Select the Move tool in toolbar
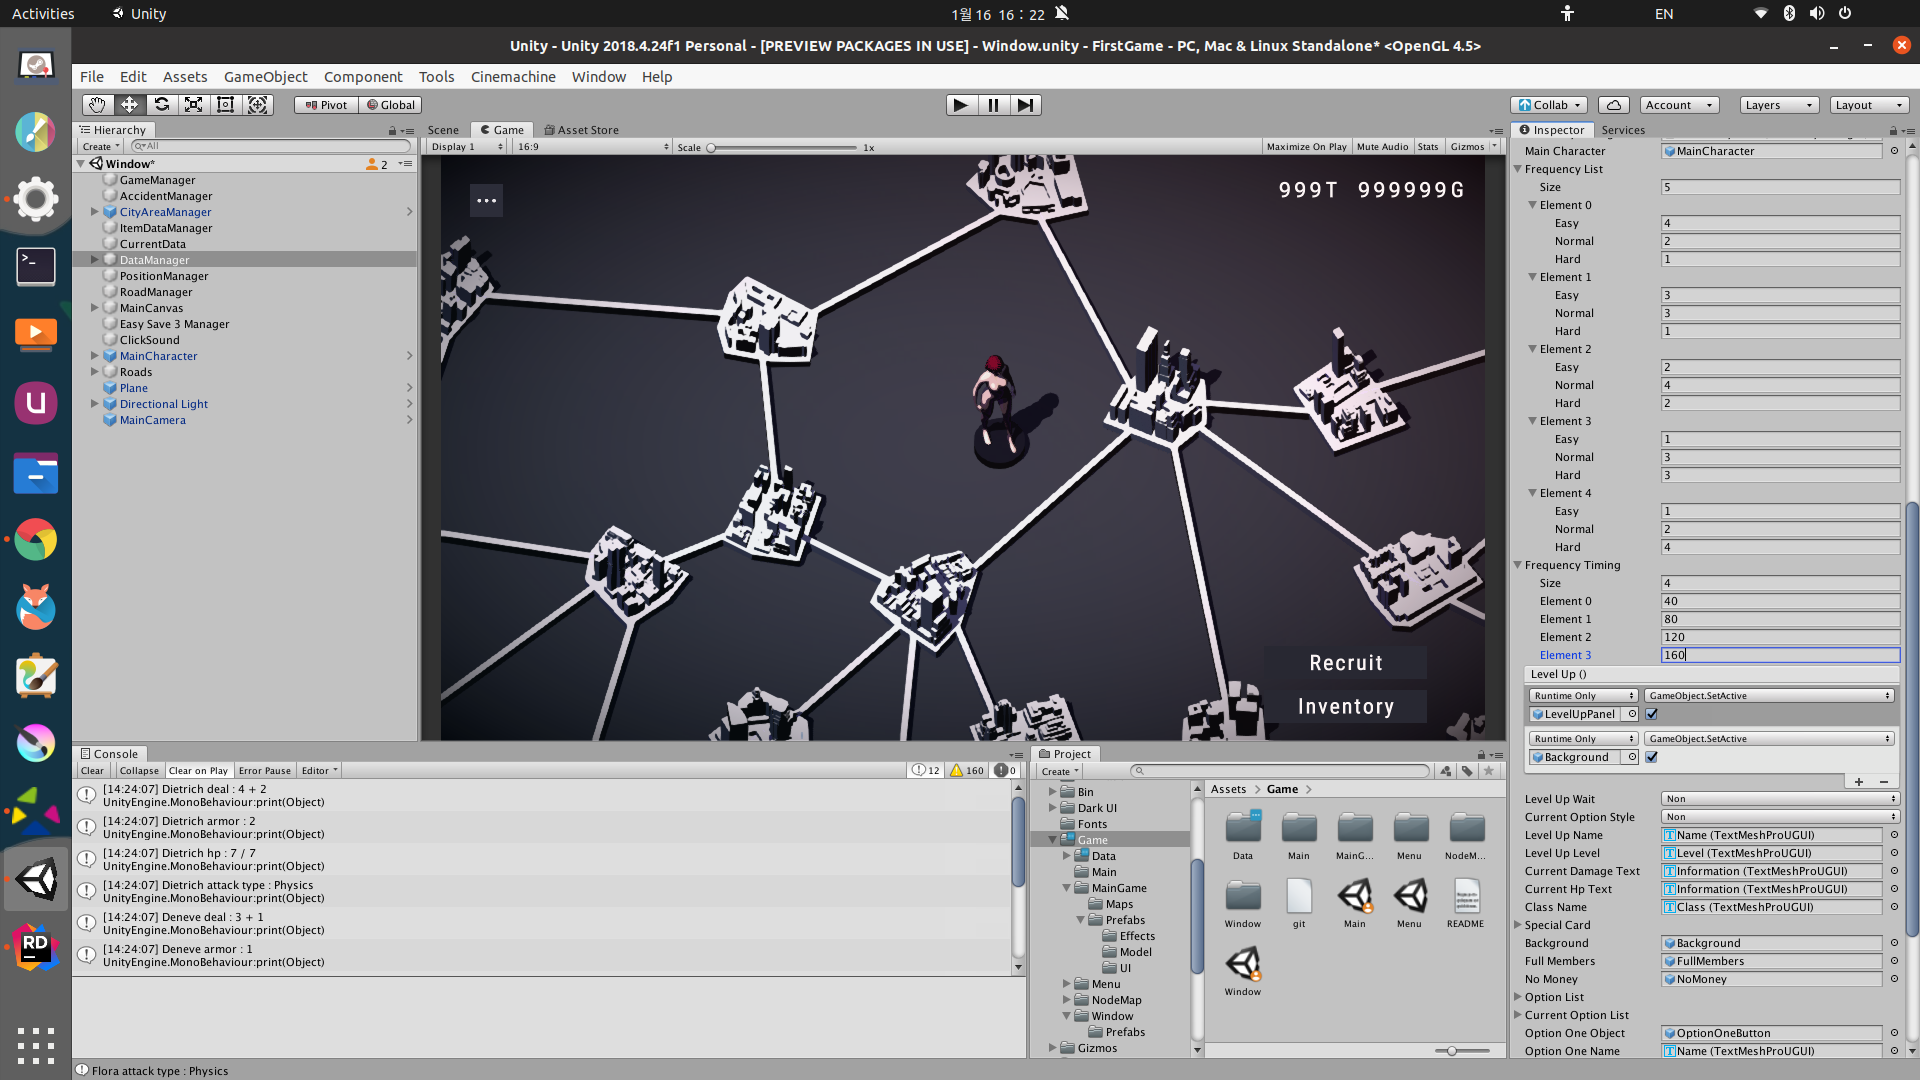The image size is (1920, 1080). coord(129,104)
